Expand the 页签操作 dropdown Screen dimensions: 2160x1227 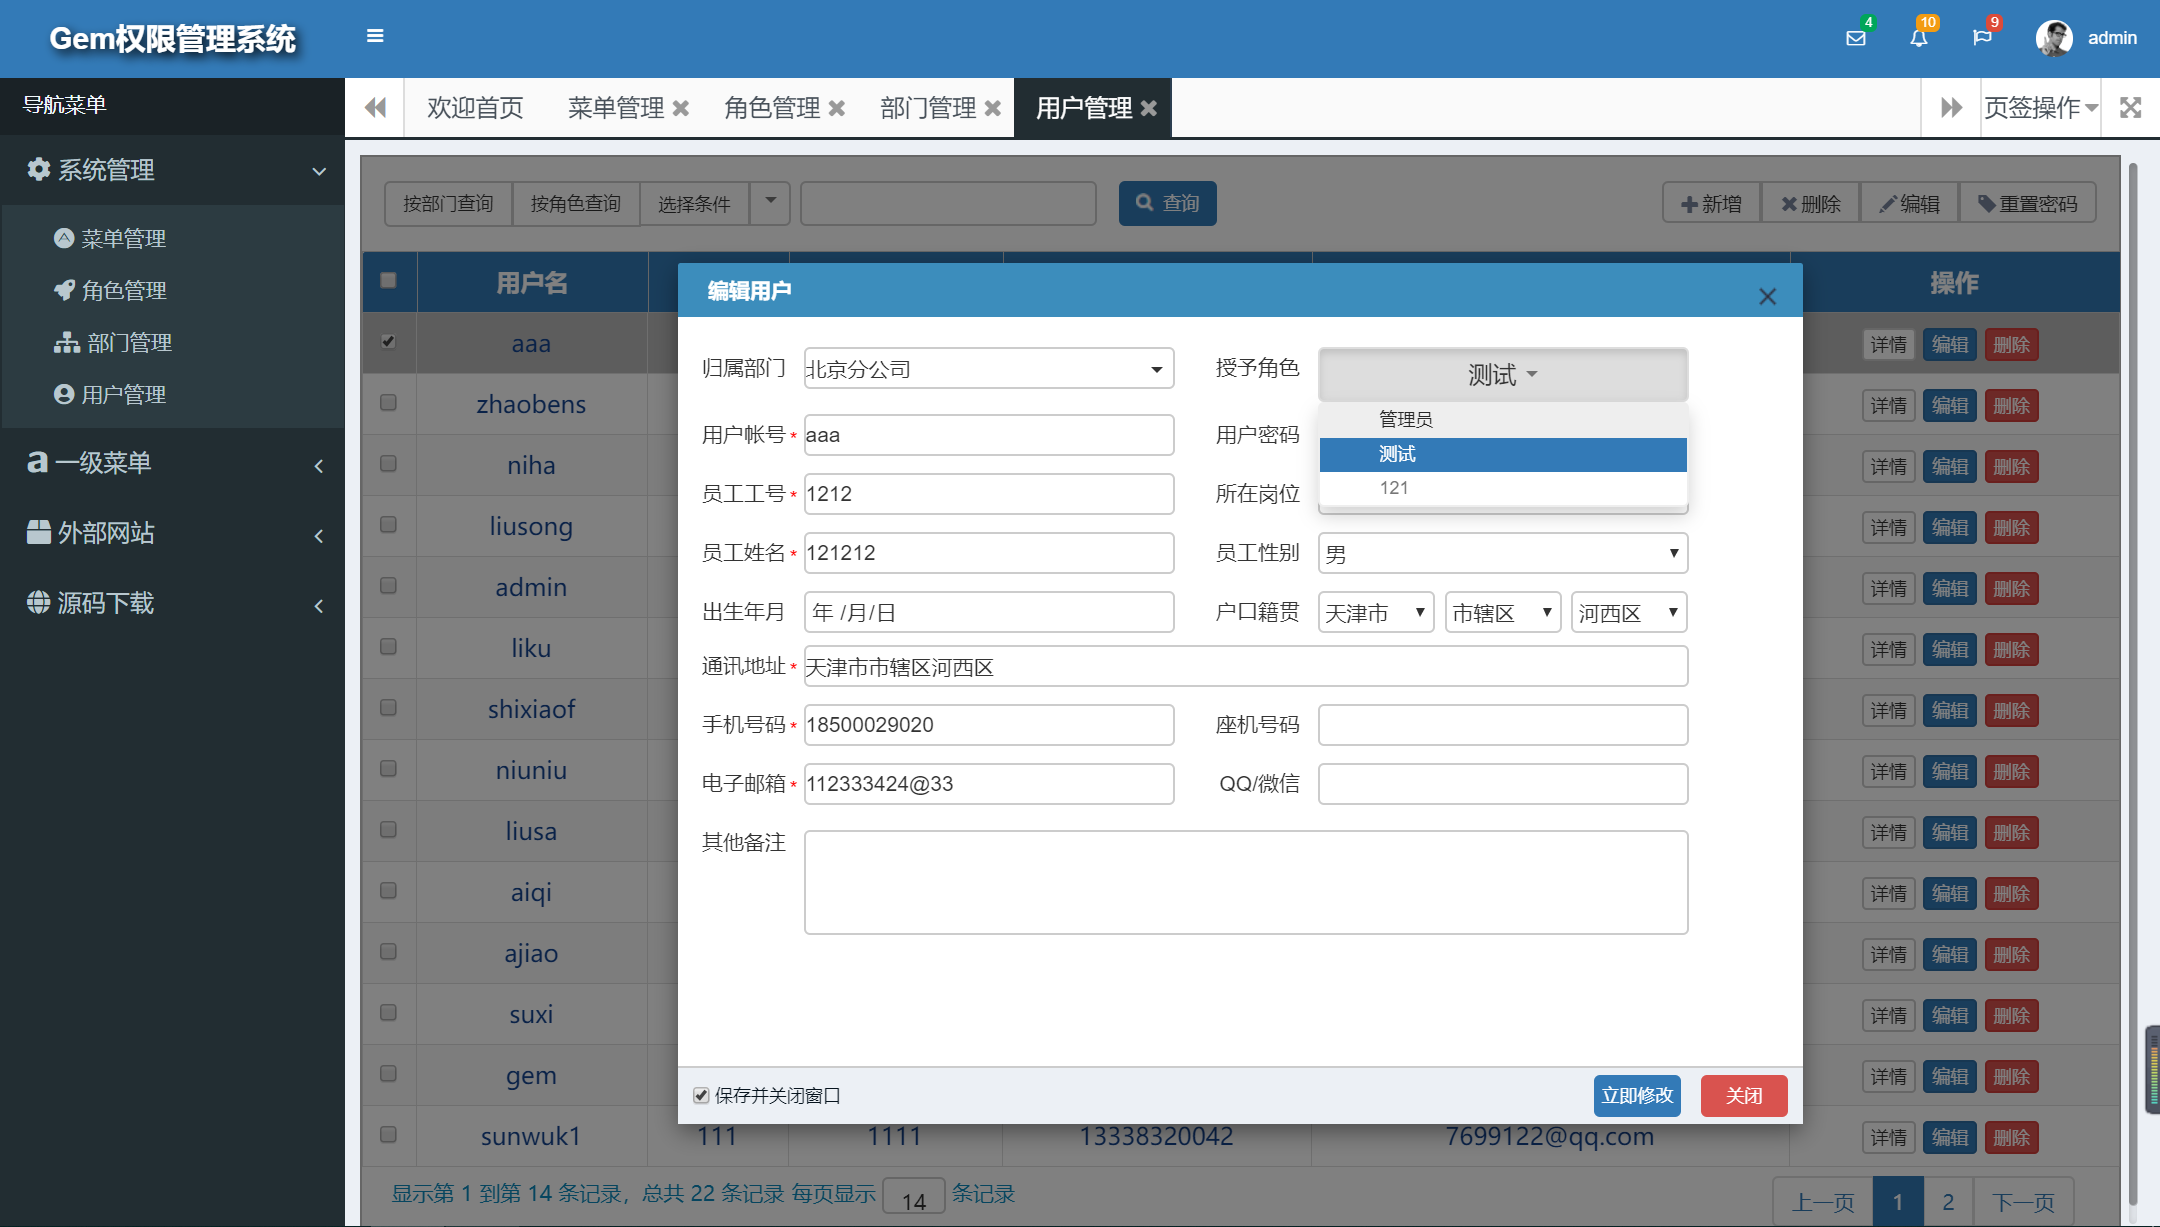pyautogui.click(x=2039, y=107)
